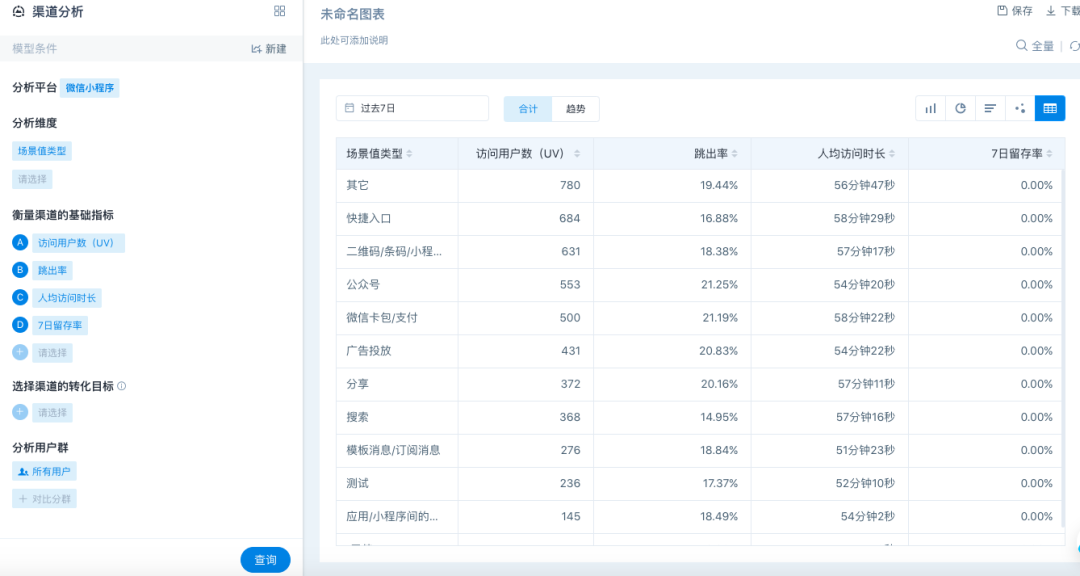
Task: Click the 快捷入口 row label
Action: (368, 218)
